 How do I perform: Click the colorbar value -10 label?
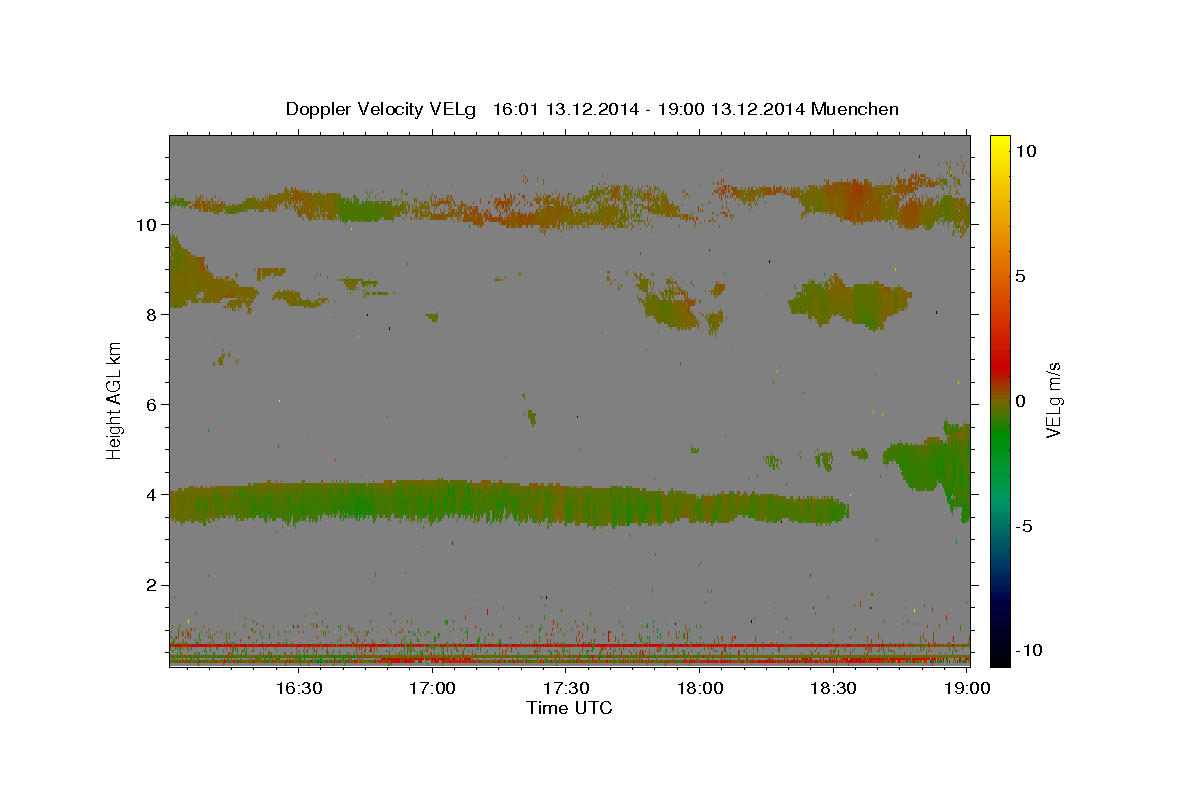1027,650
